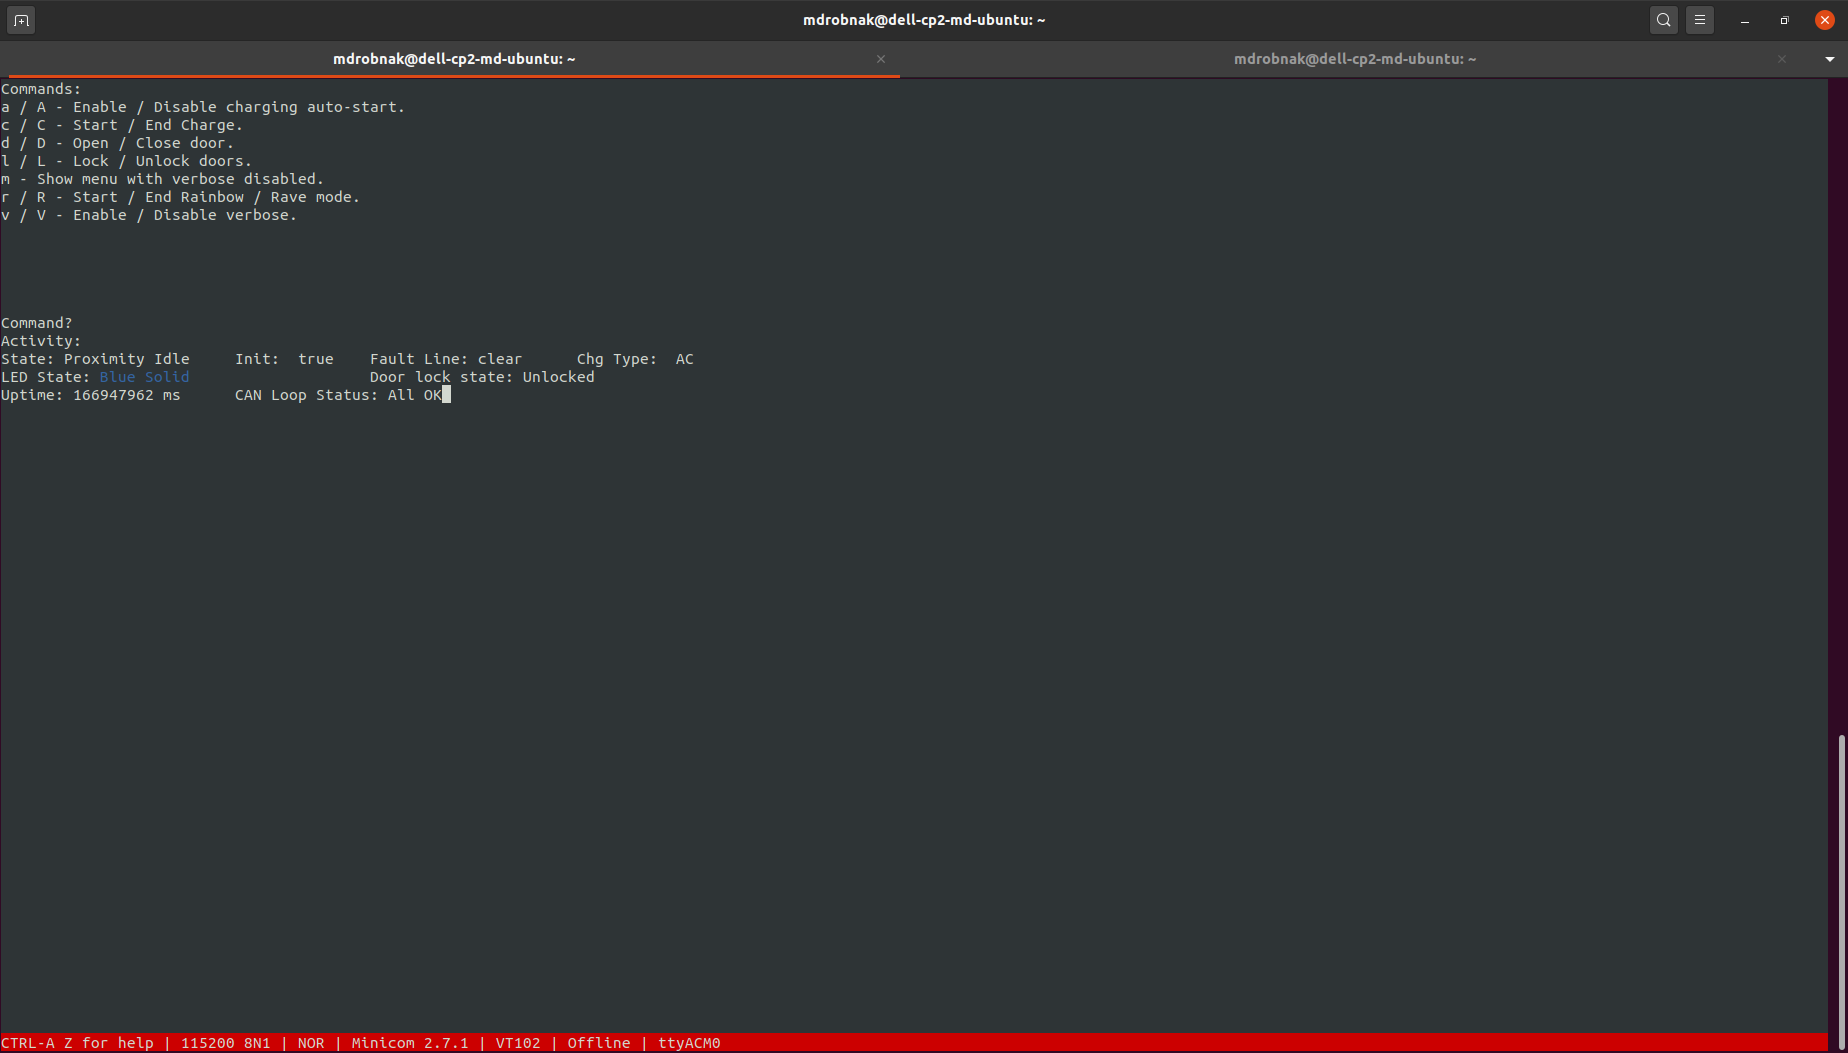Open a new terminal tab
Viewport: 1848px width, 1053px height.
click(21, 20)
